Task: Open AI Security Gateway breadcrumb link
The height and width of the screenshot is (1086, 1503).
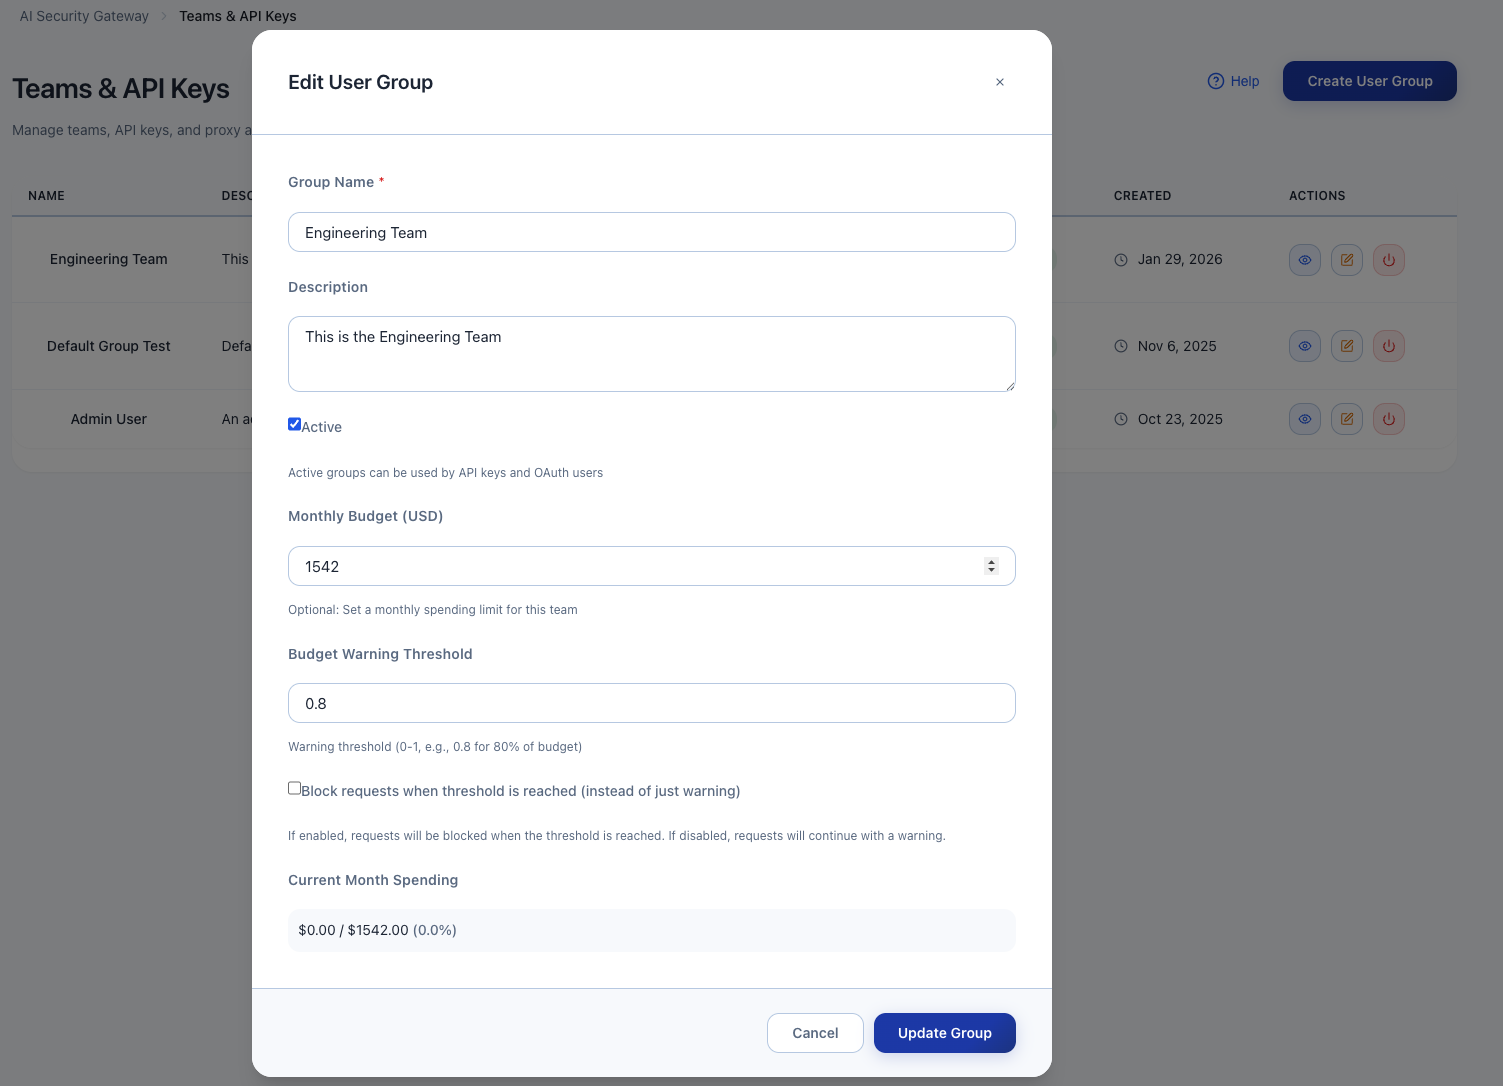Action: click(84, 15)
